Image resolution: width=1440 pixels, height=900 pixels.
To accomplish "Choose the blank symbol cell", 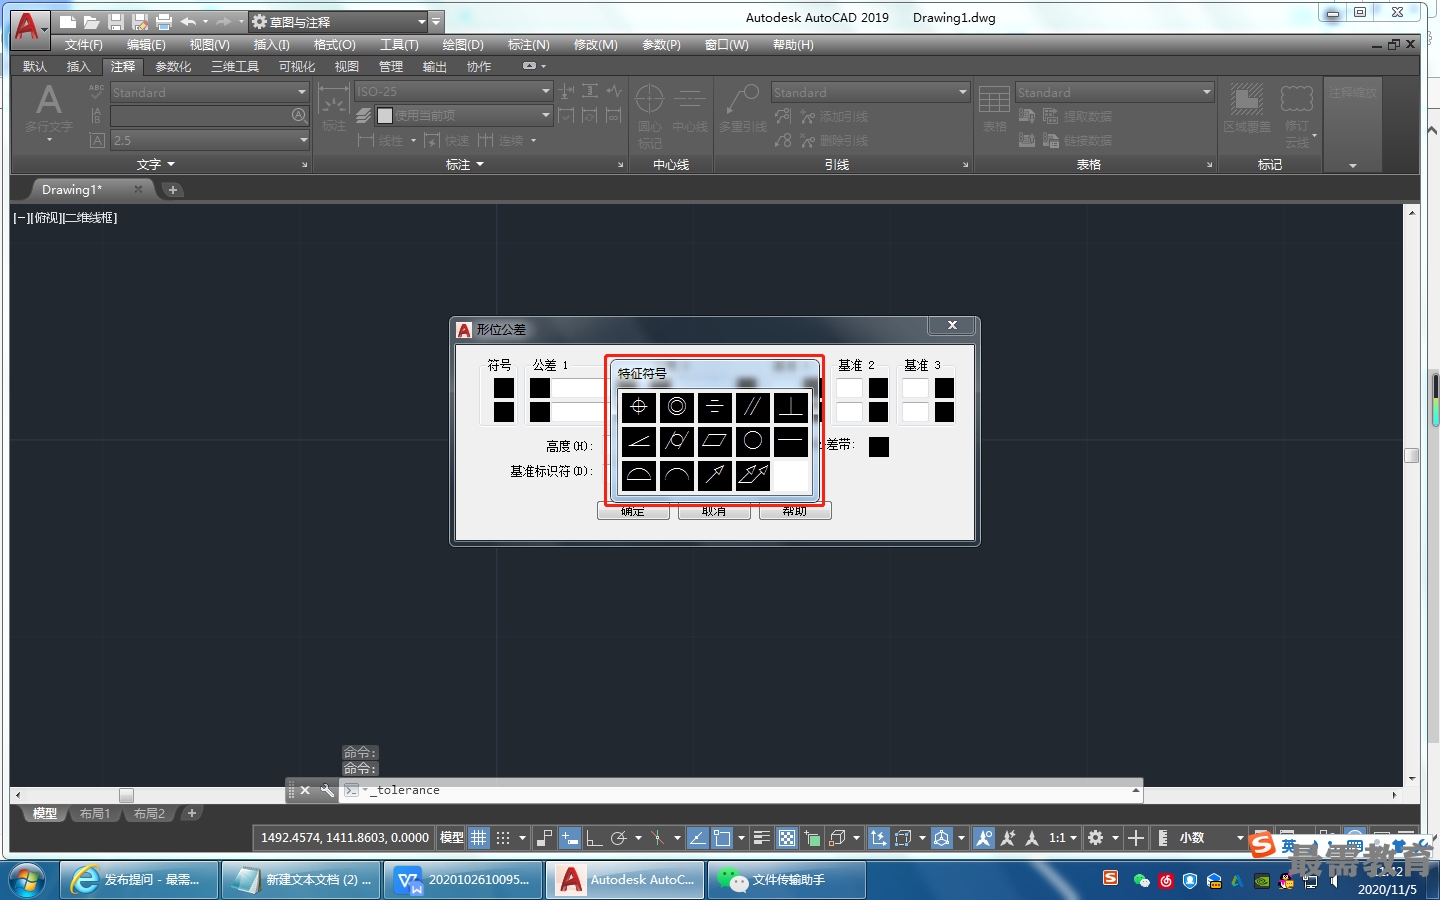I will [x=790, y=475].
